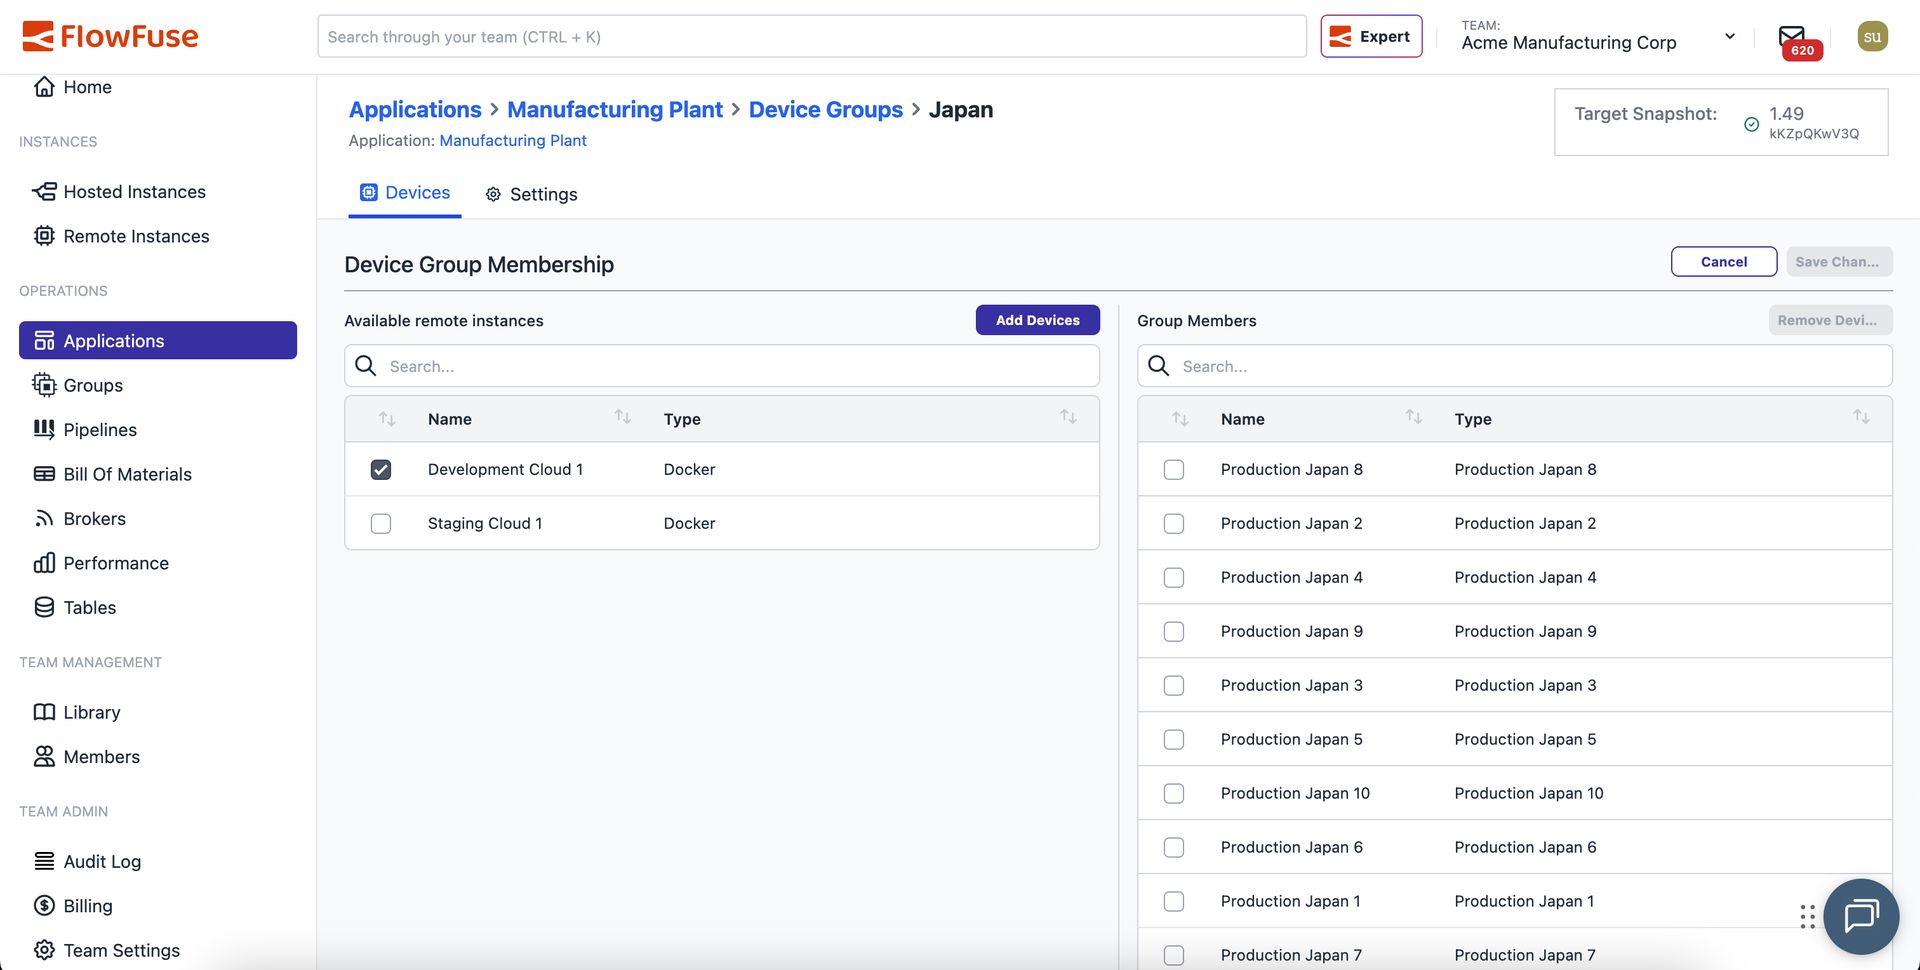Open Device Groups breadcrumb link
The image size is (1920, 970).
[825, 110]
